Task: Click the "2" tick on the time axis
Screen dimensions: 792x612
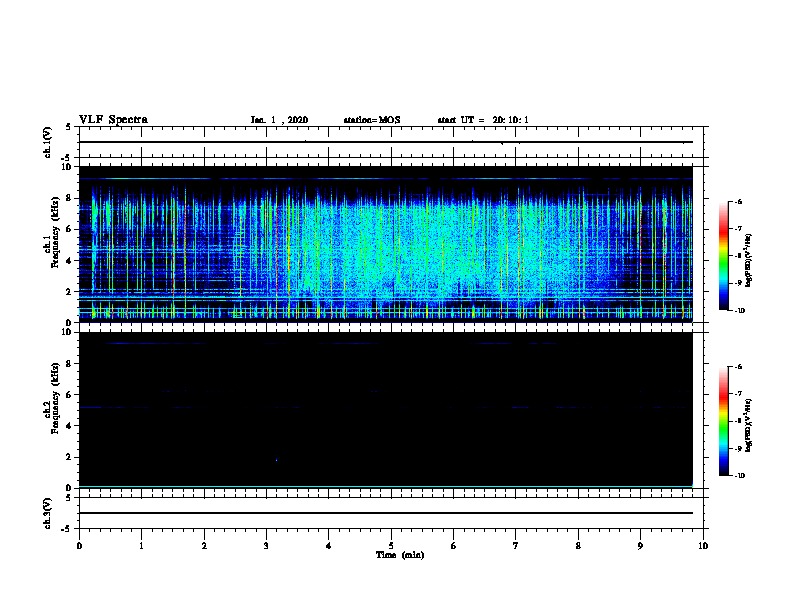Action: [x=204, y=546]
